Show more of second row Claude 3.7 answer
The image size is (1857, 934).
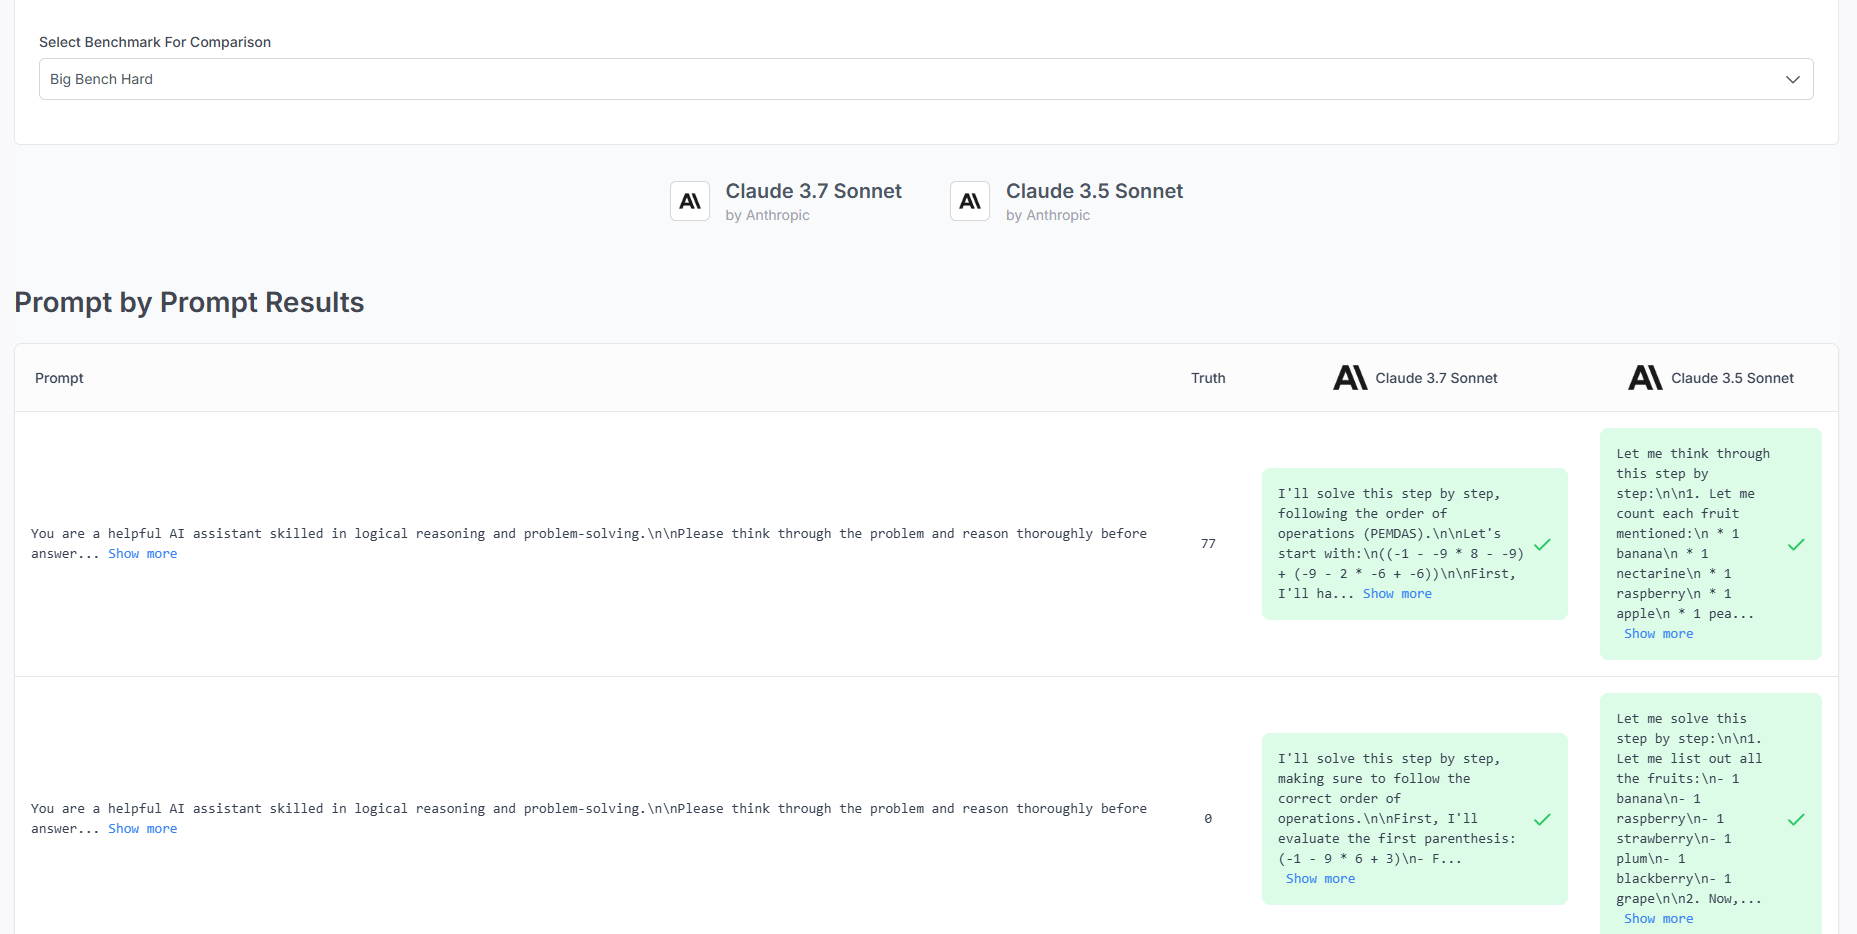pos(1321,879)
